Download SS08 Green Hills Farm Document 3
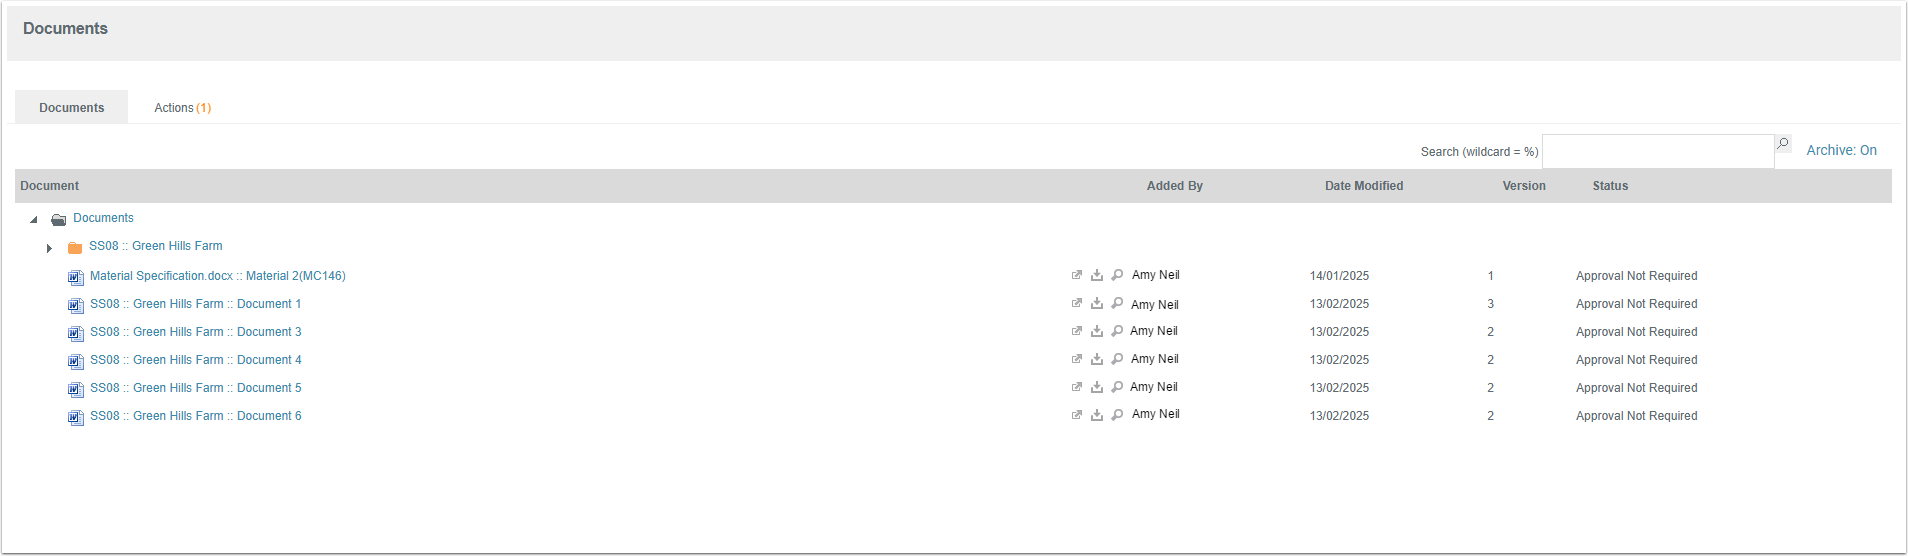Image resolution: width=1908 pixels, height=556 pixels. 1097,331
